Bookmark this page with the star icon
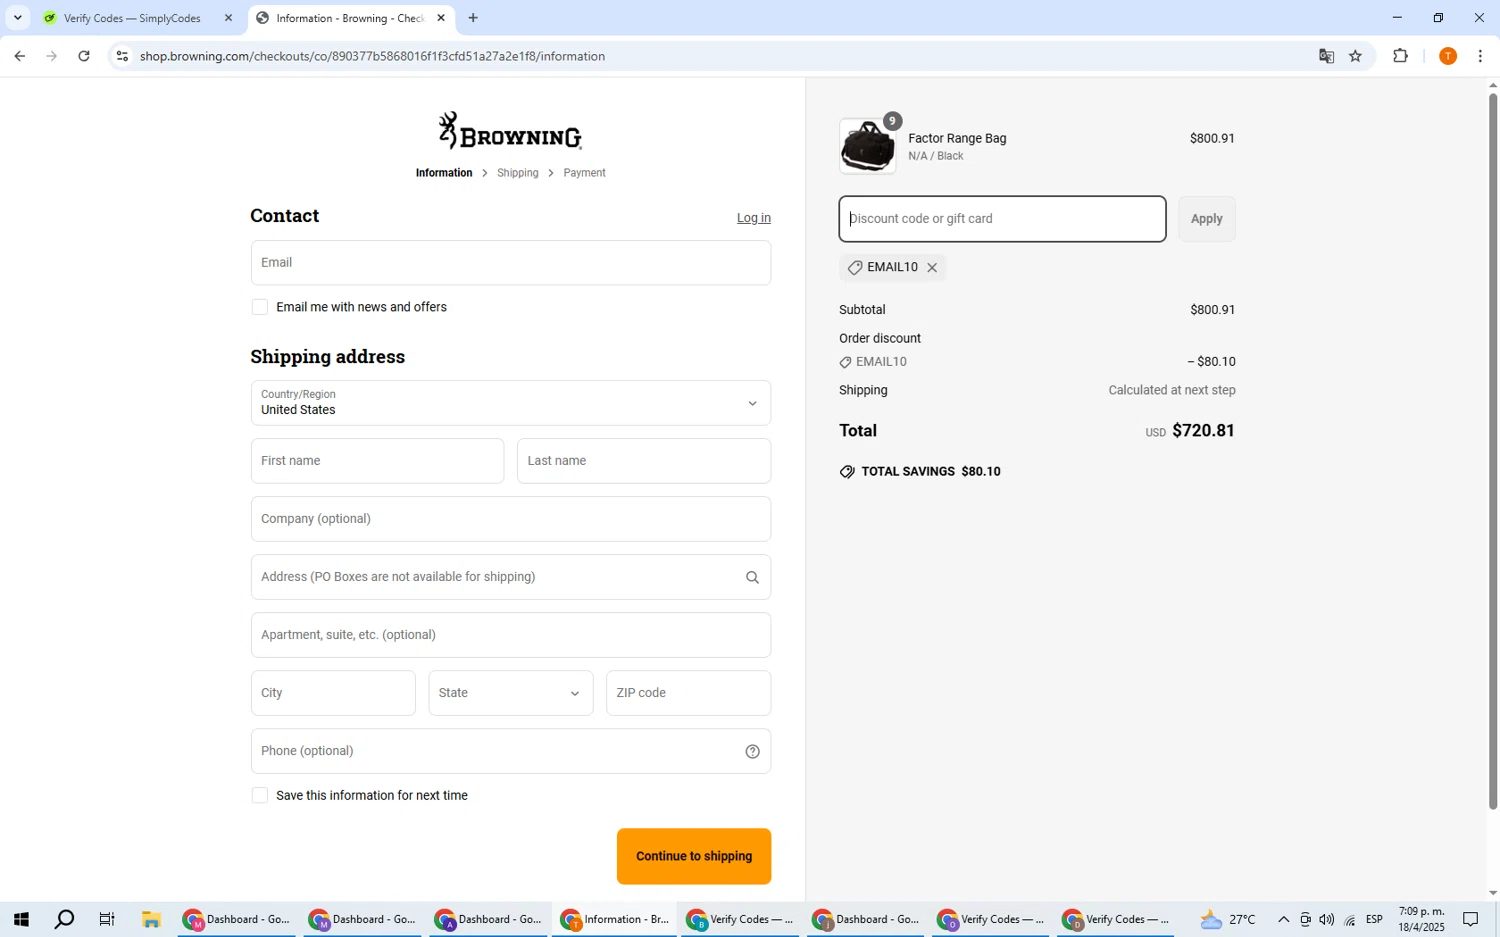This screenshot has height=937, width=1500. click(1356, 56)
